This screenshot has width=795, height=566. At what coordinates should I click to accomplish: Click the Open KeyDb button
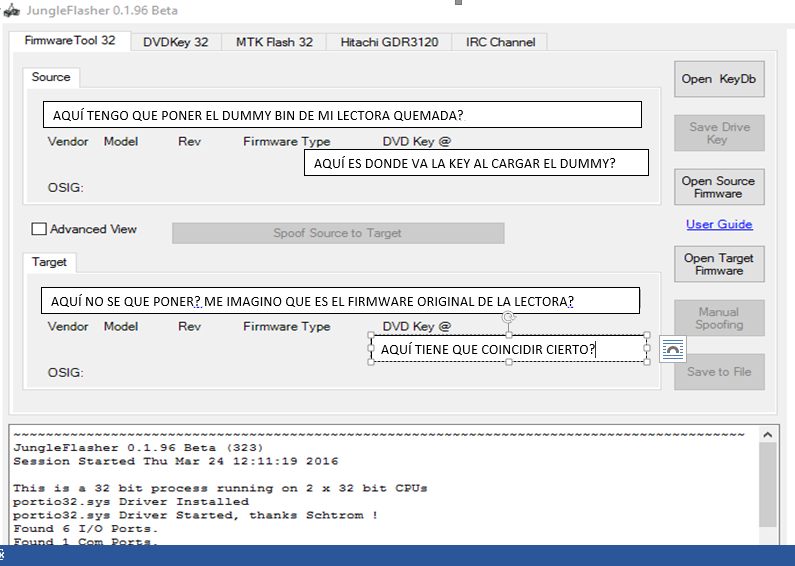point(719,79)
